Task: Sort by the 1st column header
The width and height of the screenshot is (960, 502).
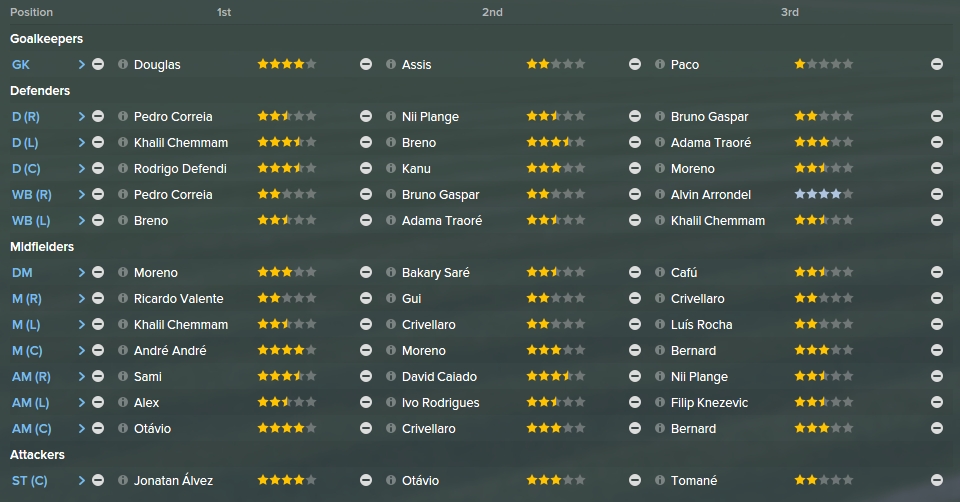Action: click(224, 12)
